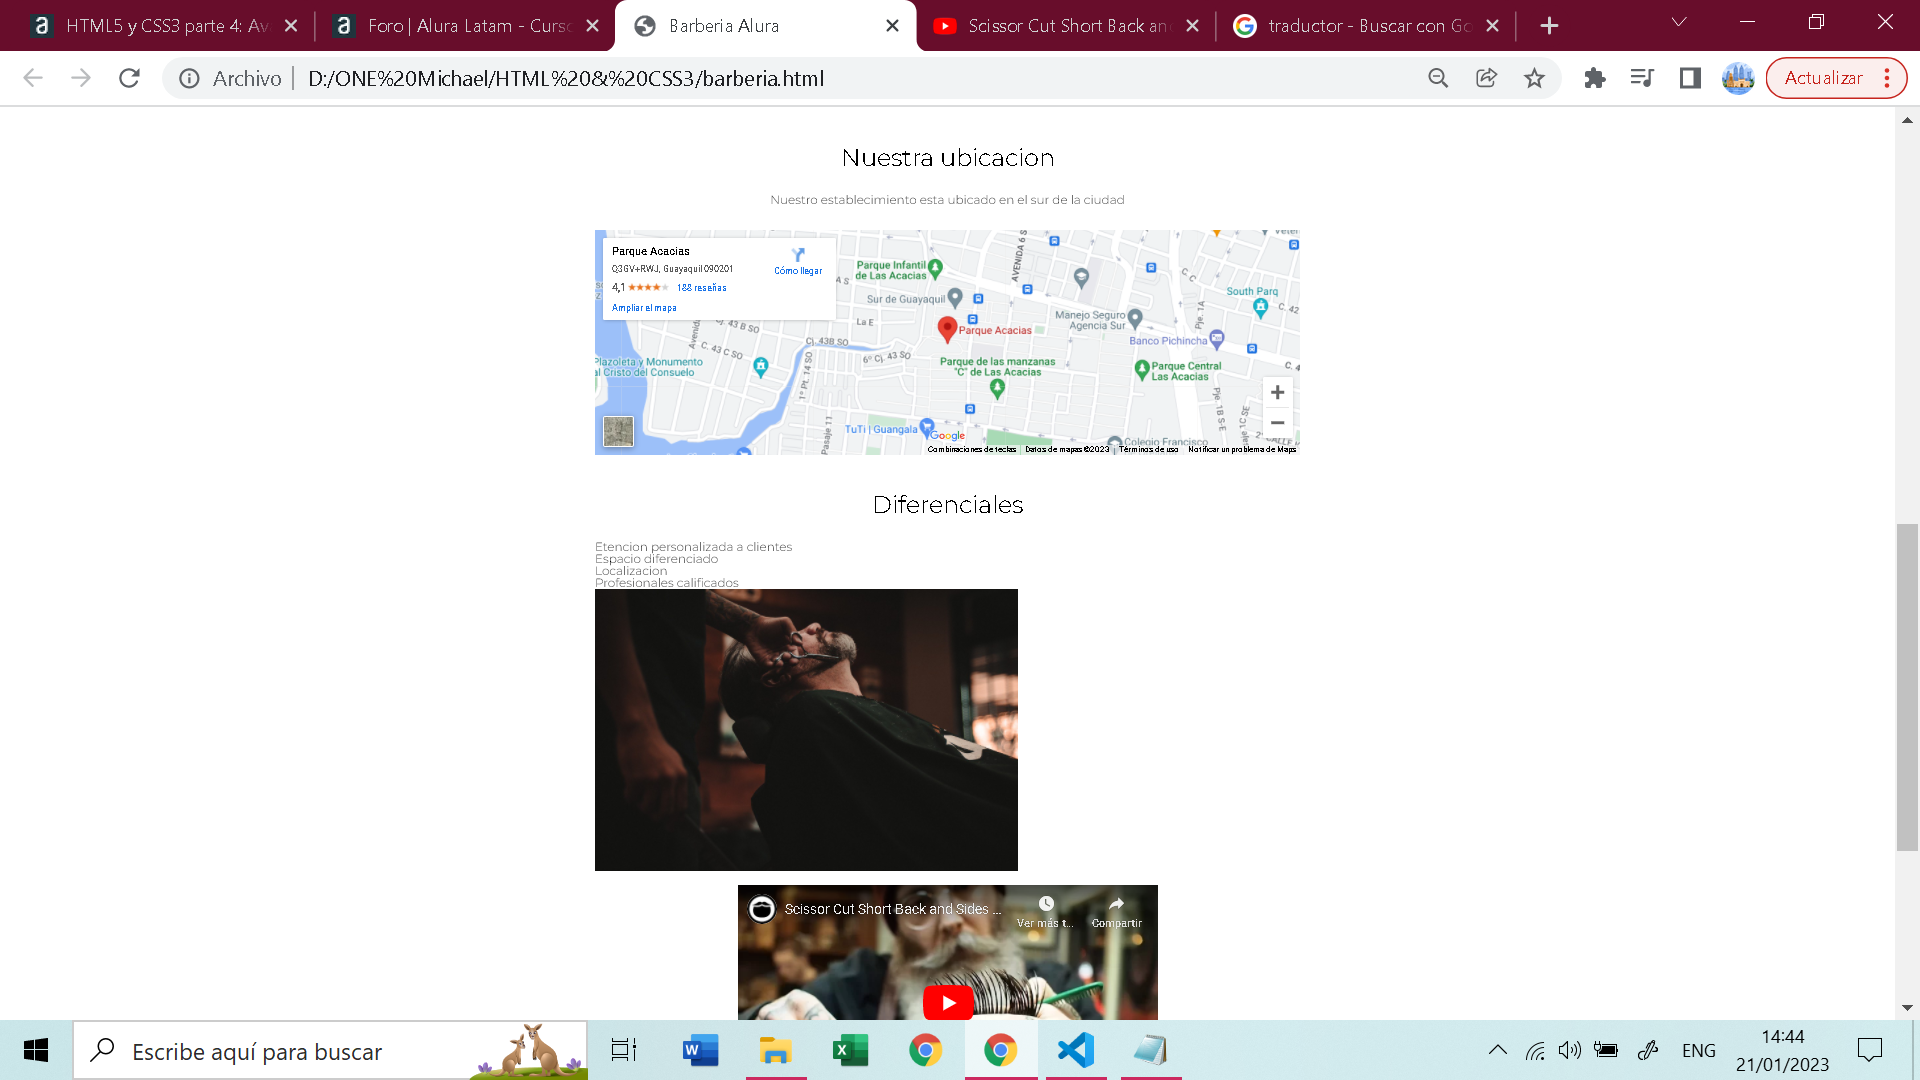The height and width of the screenshot is (1080, 1920).
Task: Open the Chrome three-dot menu
Action: tap(1887, 78)
